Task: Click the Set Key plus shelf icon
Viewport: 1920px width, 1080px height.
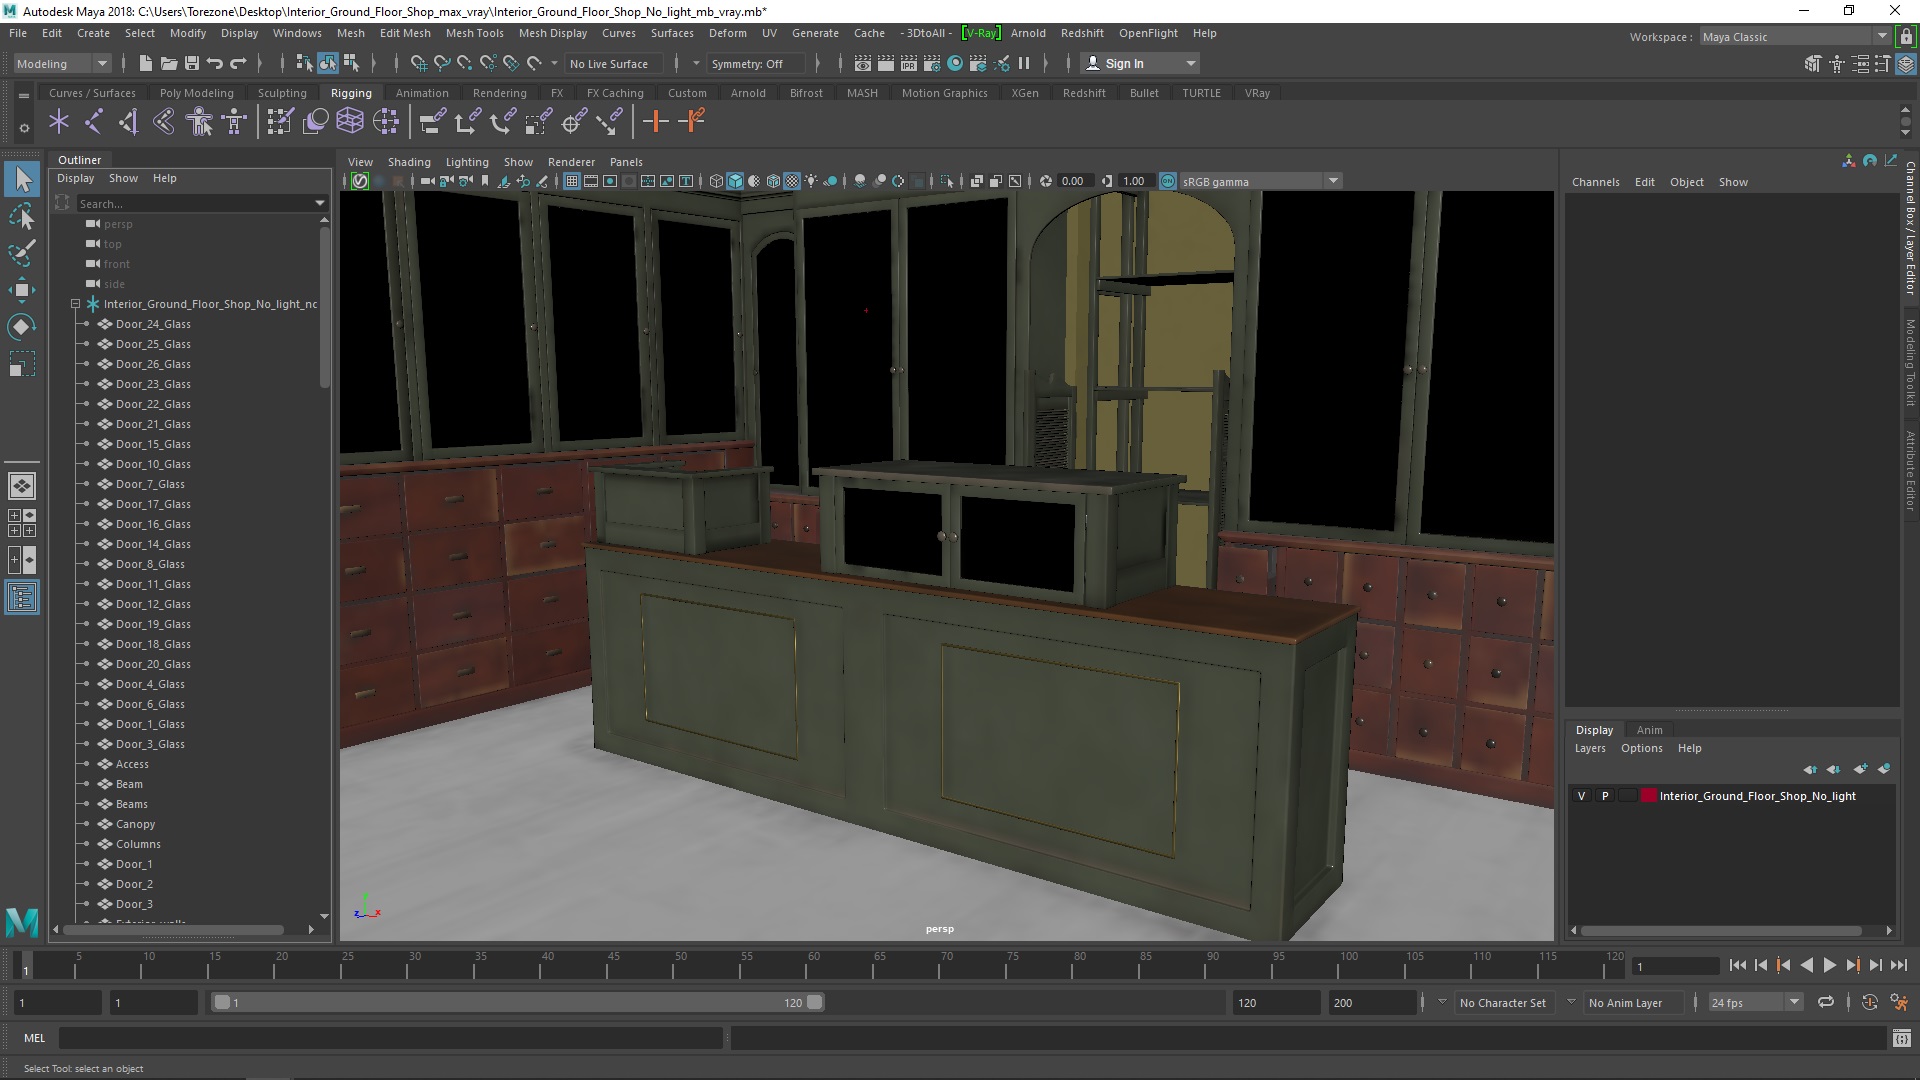Action: pos(656,122)
